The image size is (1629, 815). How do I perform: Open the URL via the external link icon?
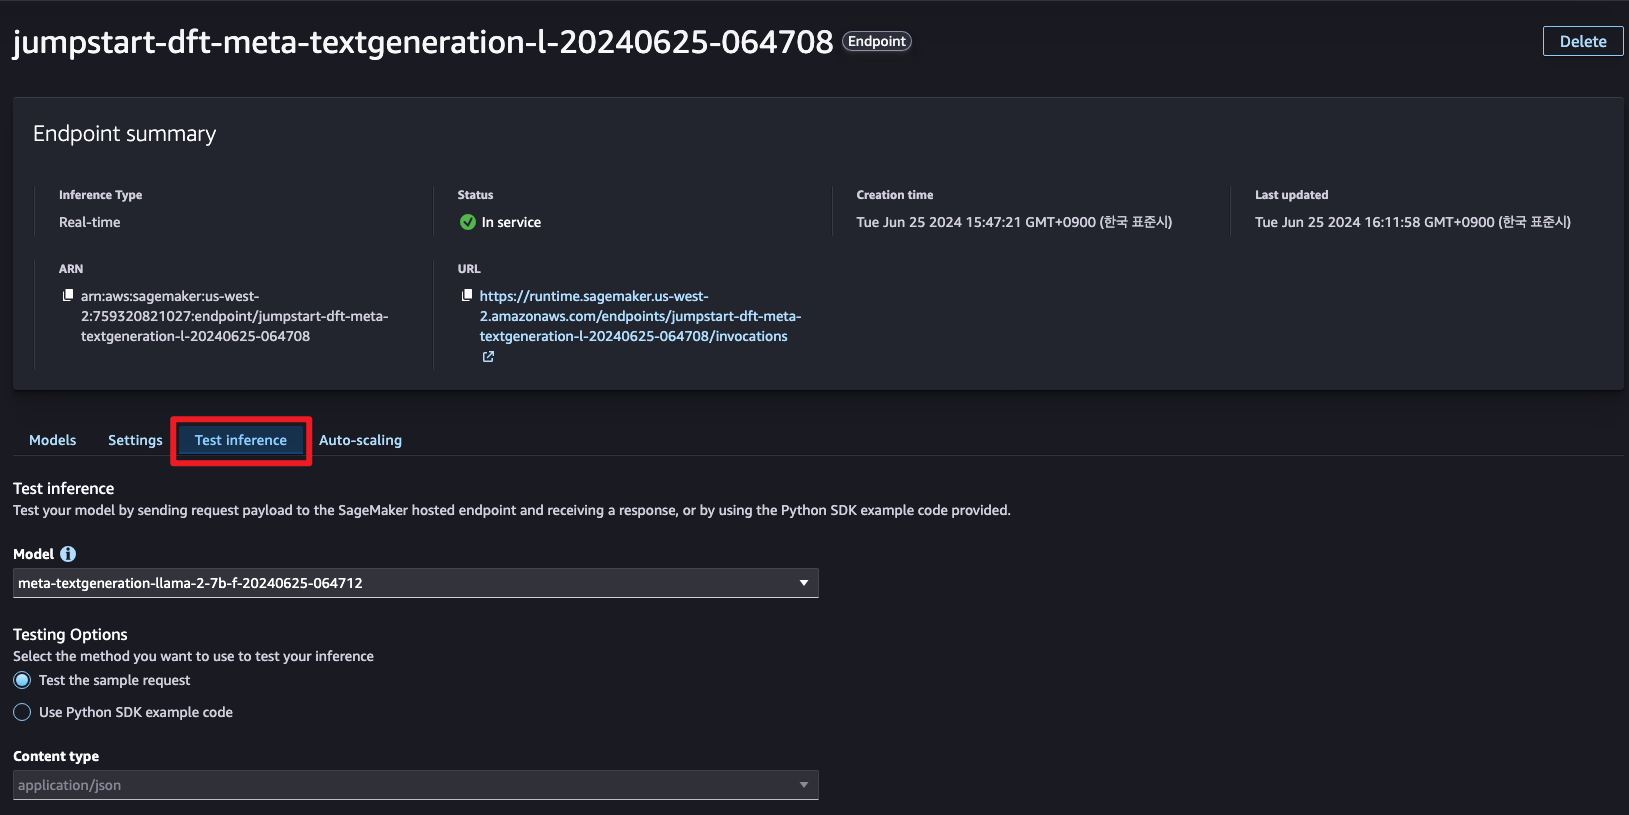pos(488,357)
